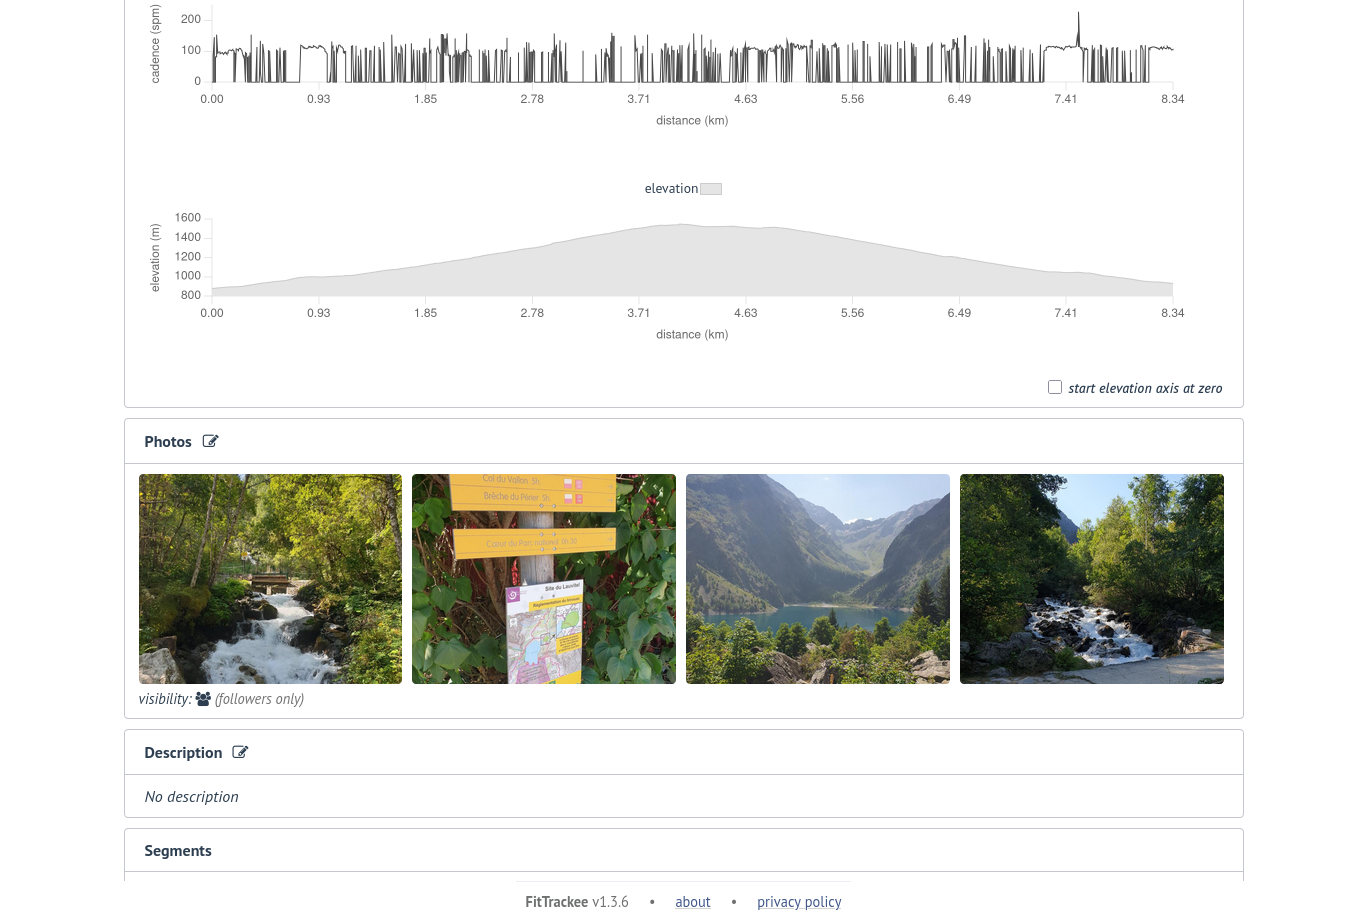
Task: Click the 1600 tick on elevation axis
Action: click(x=188, y=218)
